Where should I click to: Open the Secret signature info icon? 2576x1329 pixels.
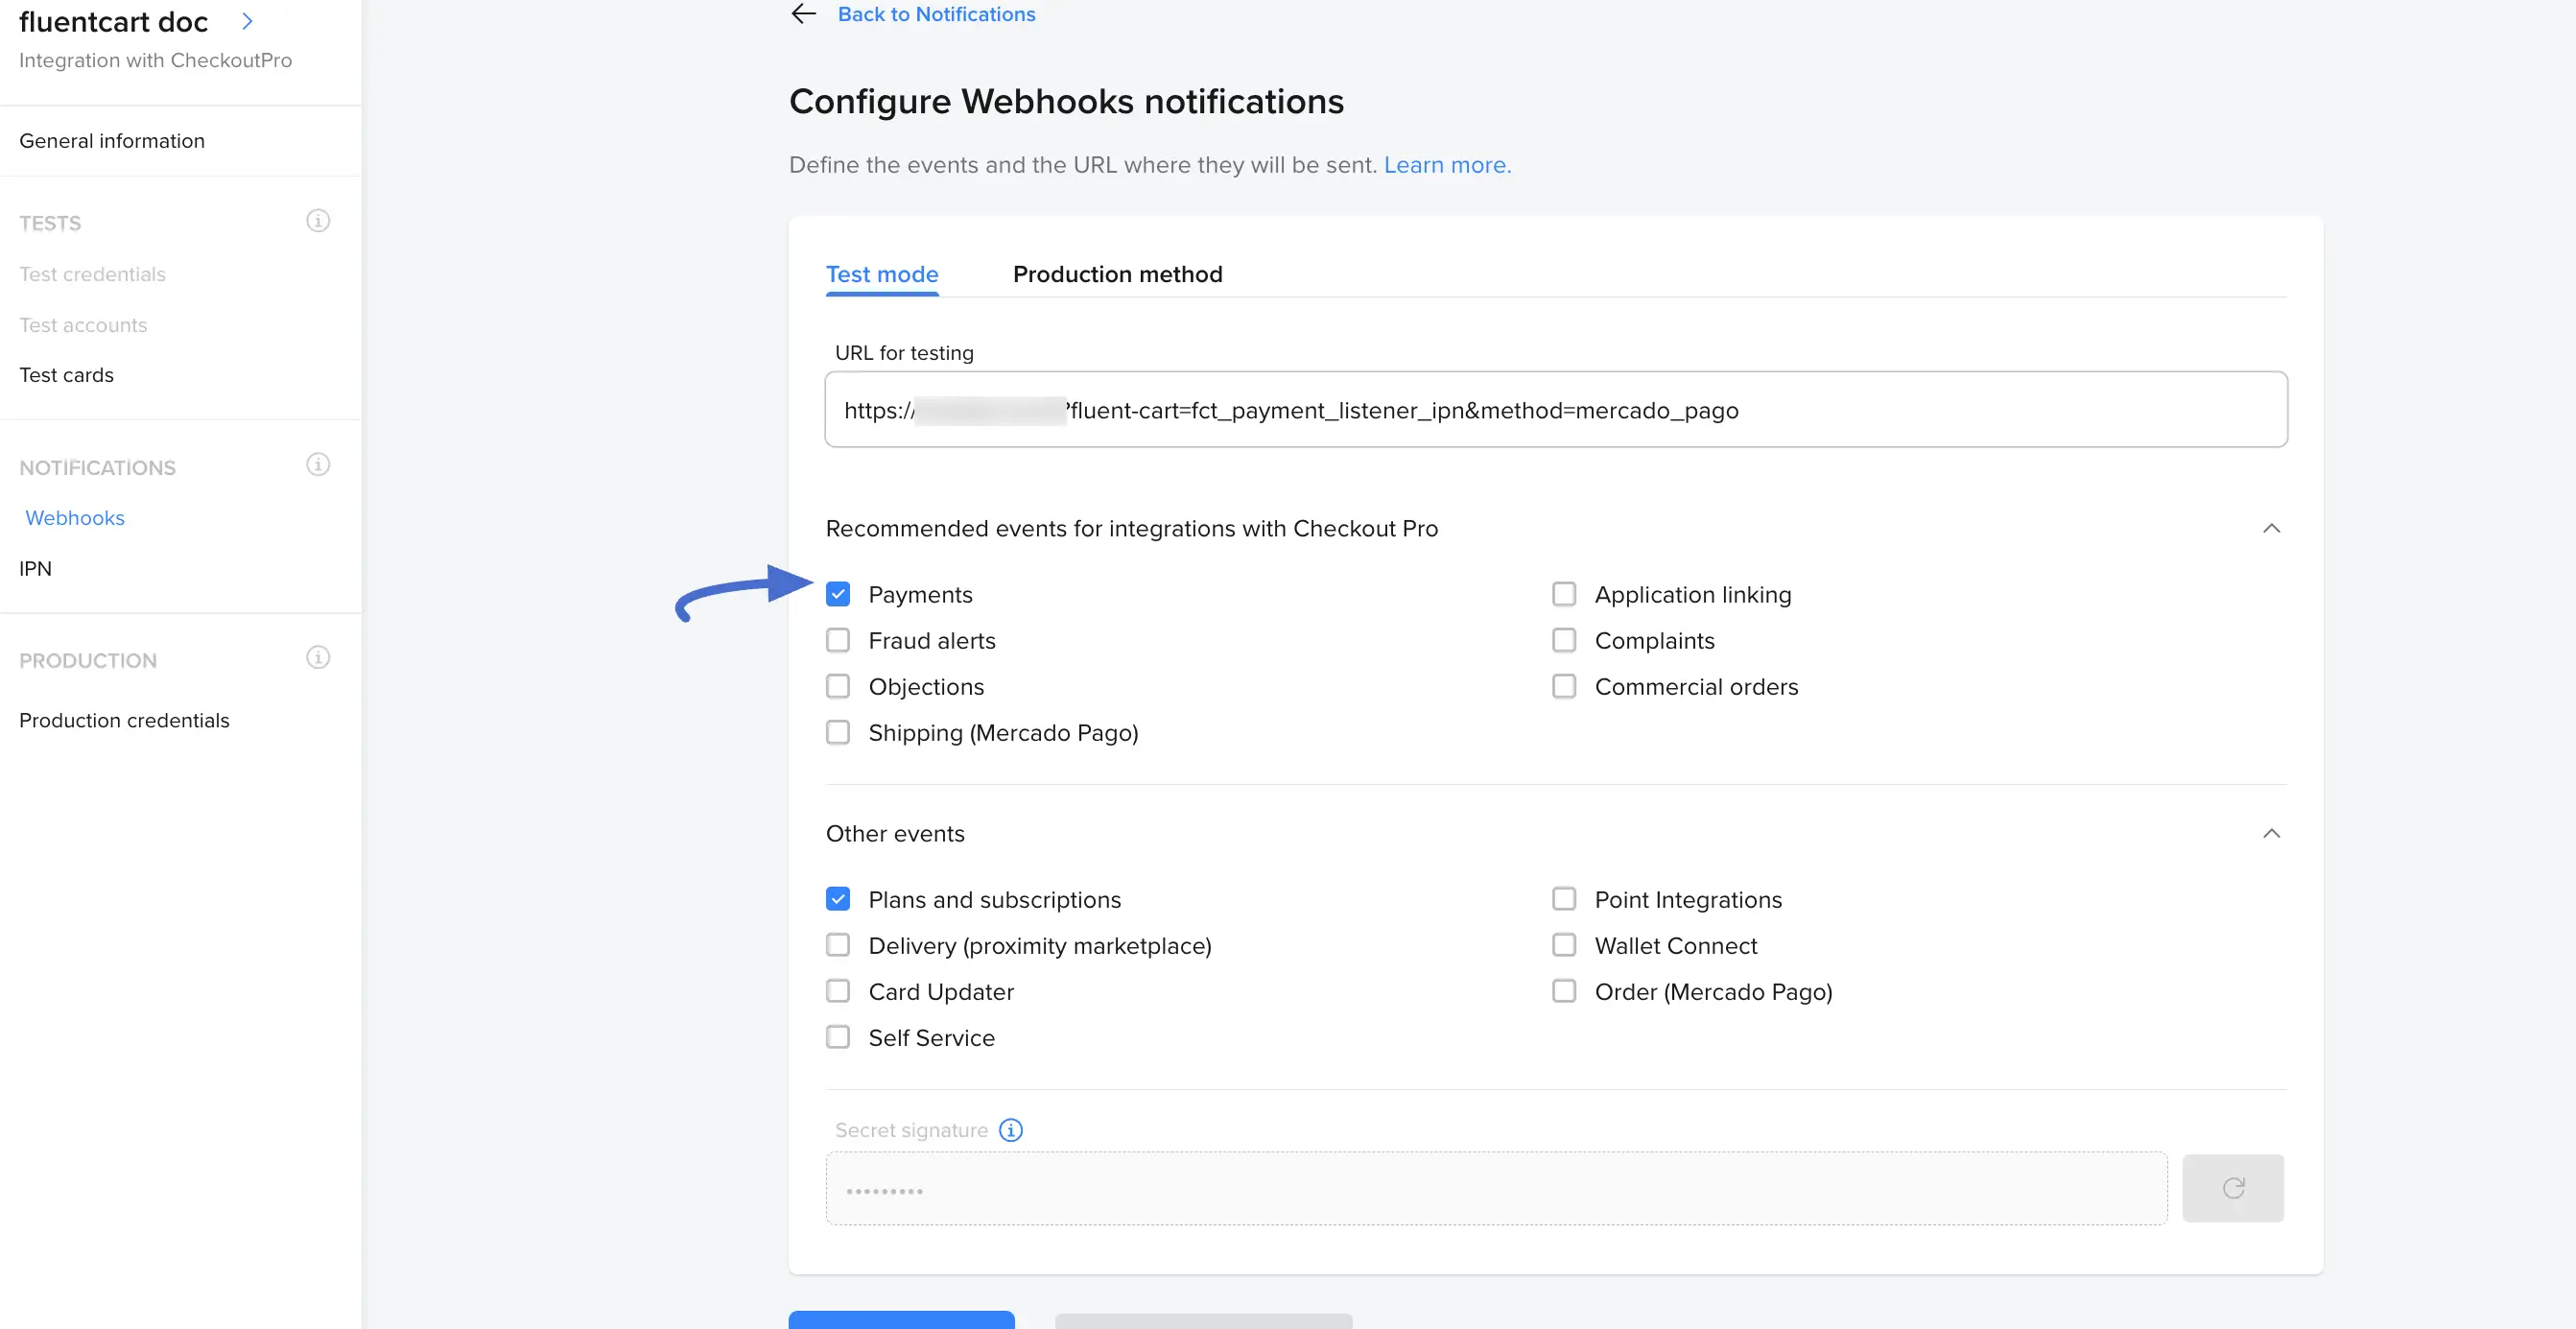click(1010, 1130)
